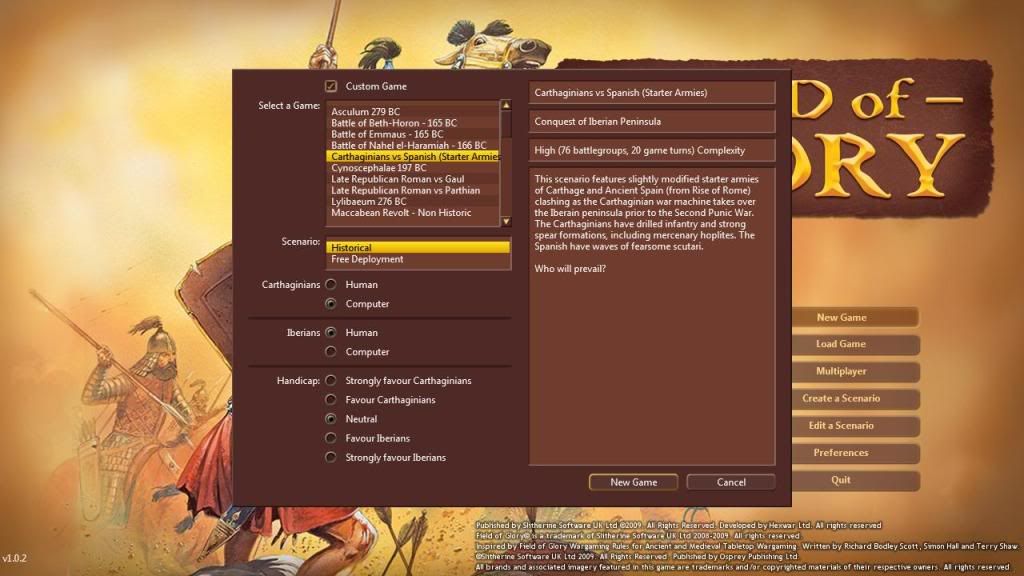Select Carthaginians vs Spanish (Starter Armies)
Viewport: 1024px width, 576px height.
point(413,157)
